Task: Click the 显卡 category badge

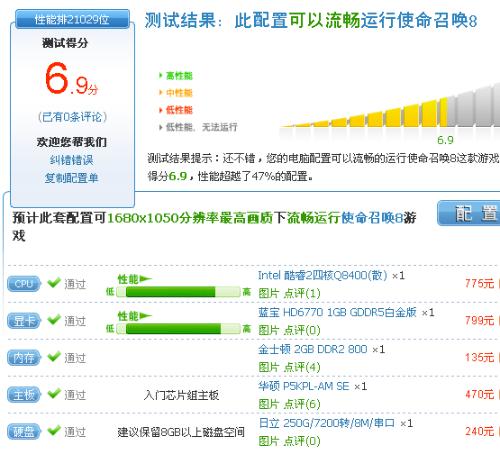Action: coord(24,321)
